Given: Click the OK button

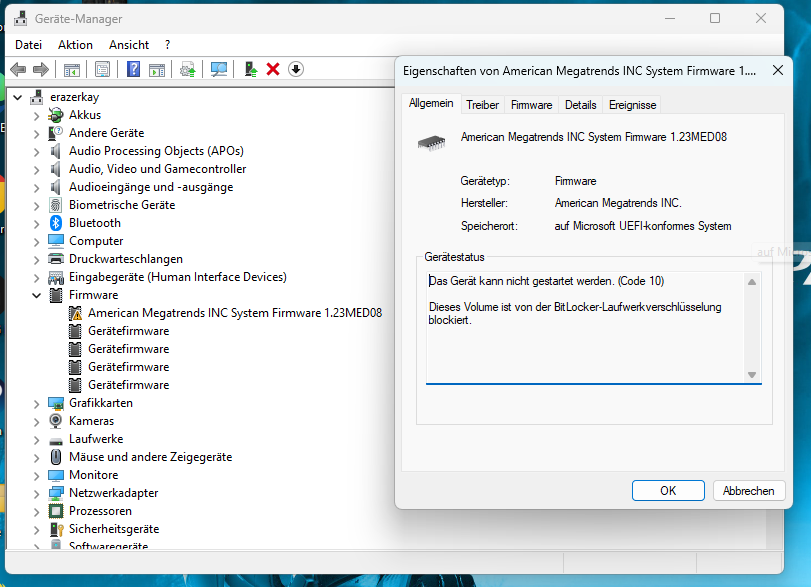Looking at the screenshot, I should (x=668, y=491).
